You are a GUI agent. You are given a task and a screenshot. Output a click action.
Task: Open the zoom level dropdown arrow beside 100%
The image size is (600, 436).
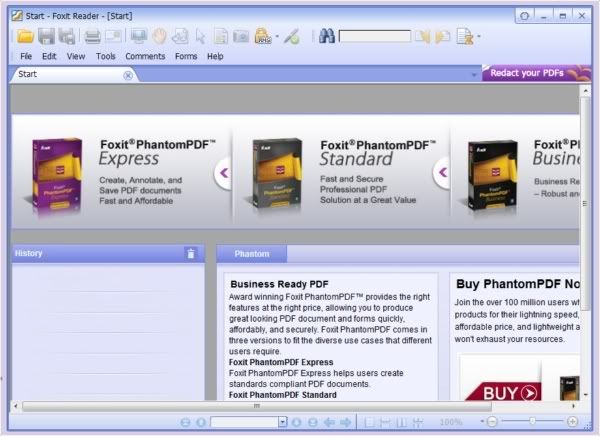pyautogui.click(x=482, y=421)
